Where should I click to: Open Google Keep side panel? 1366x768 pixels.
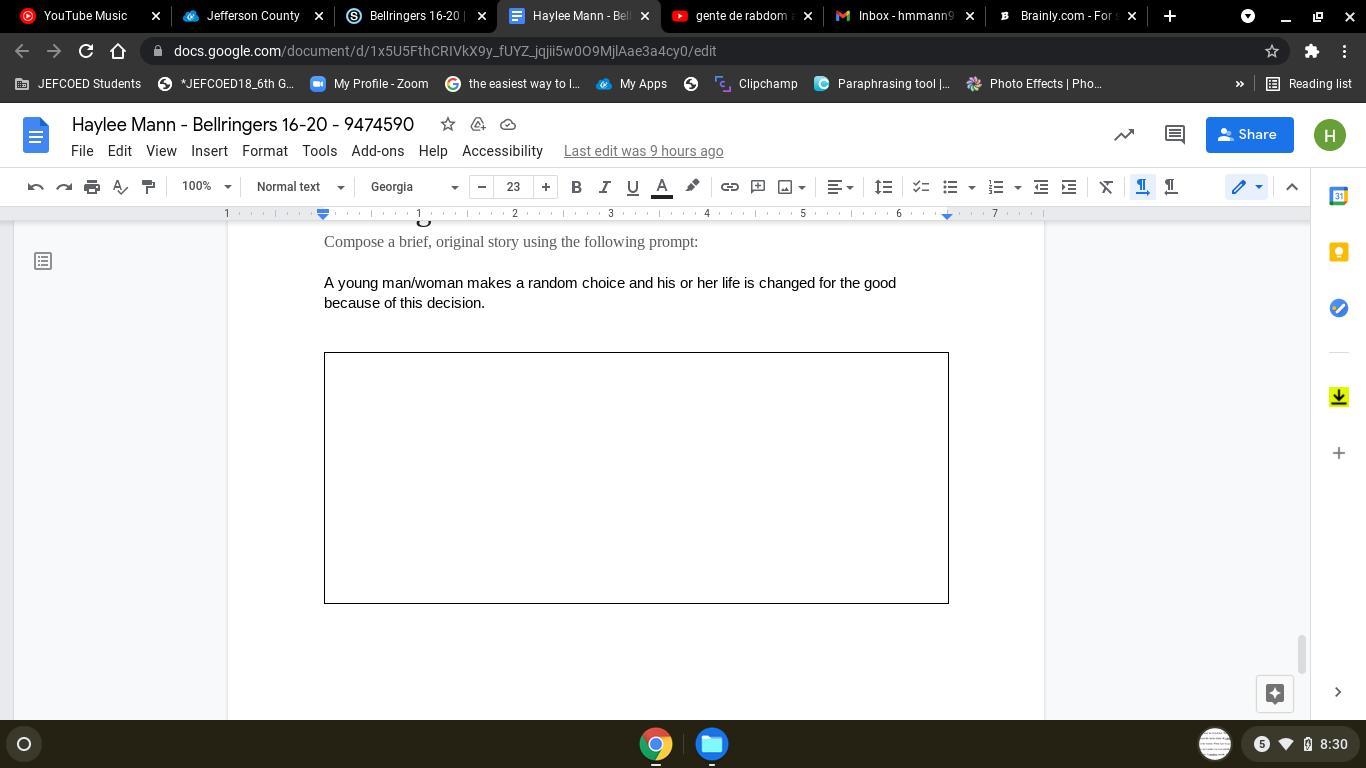1339,252
